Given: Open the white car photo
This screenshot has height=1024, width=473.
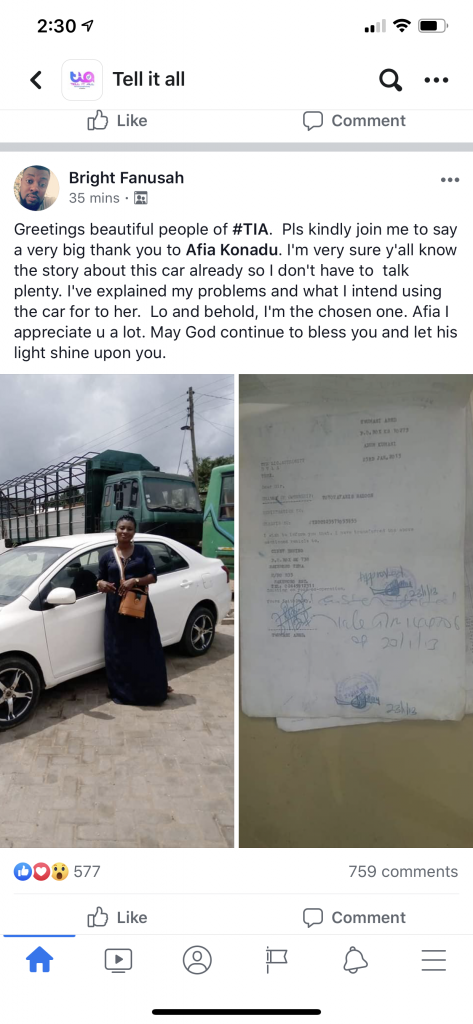Looking at the screenshot, I should pos(117,611).
